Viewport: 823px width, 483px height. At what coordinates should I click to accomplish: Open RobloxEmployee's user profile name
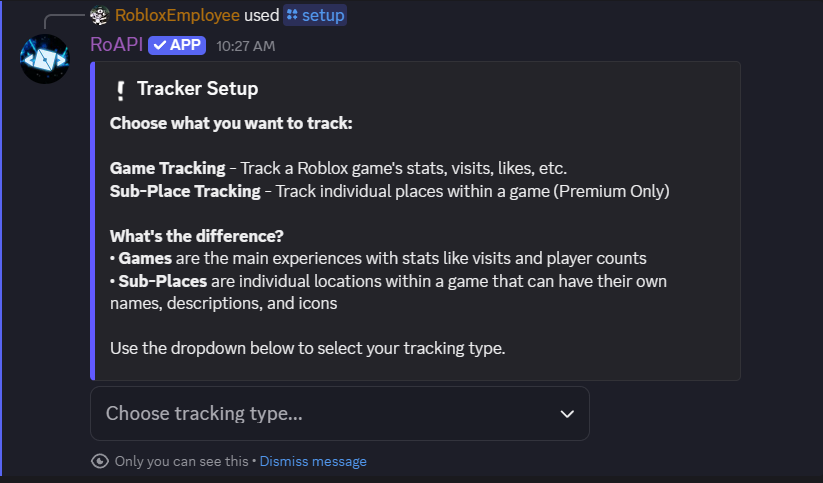click(177, 15)
